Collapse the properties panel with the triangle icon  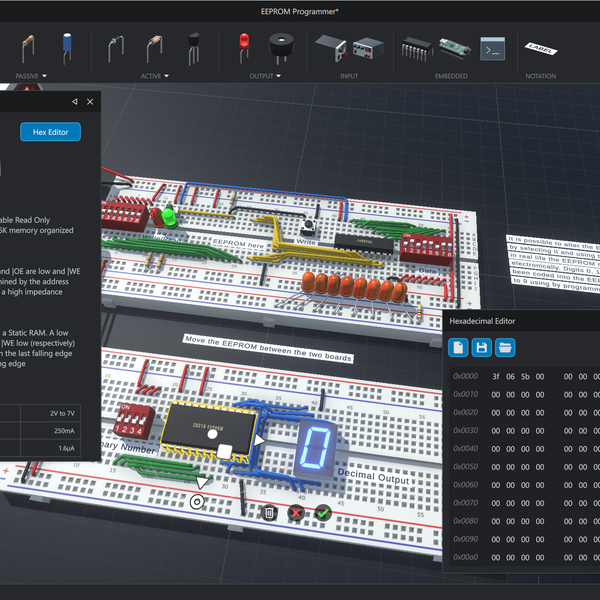(x=75, y=101)
